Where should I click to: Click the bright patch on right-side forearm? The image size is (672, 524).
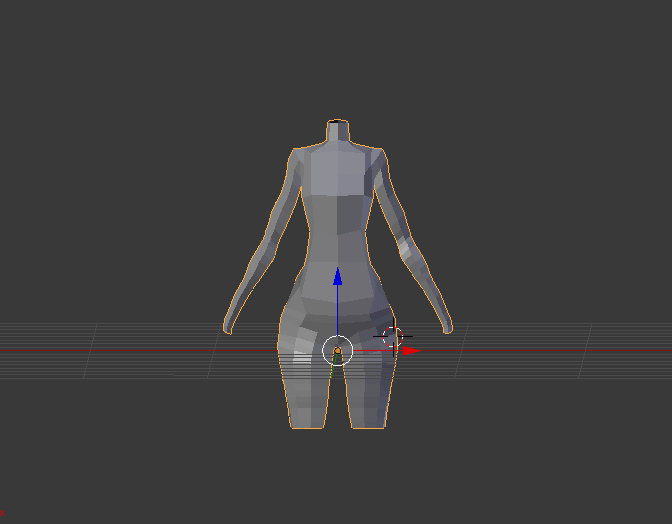[405, 246]
